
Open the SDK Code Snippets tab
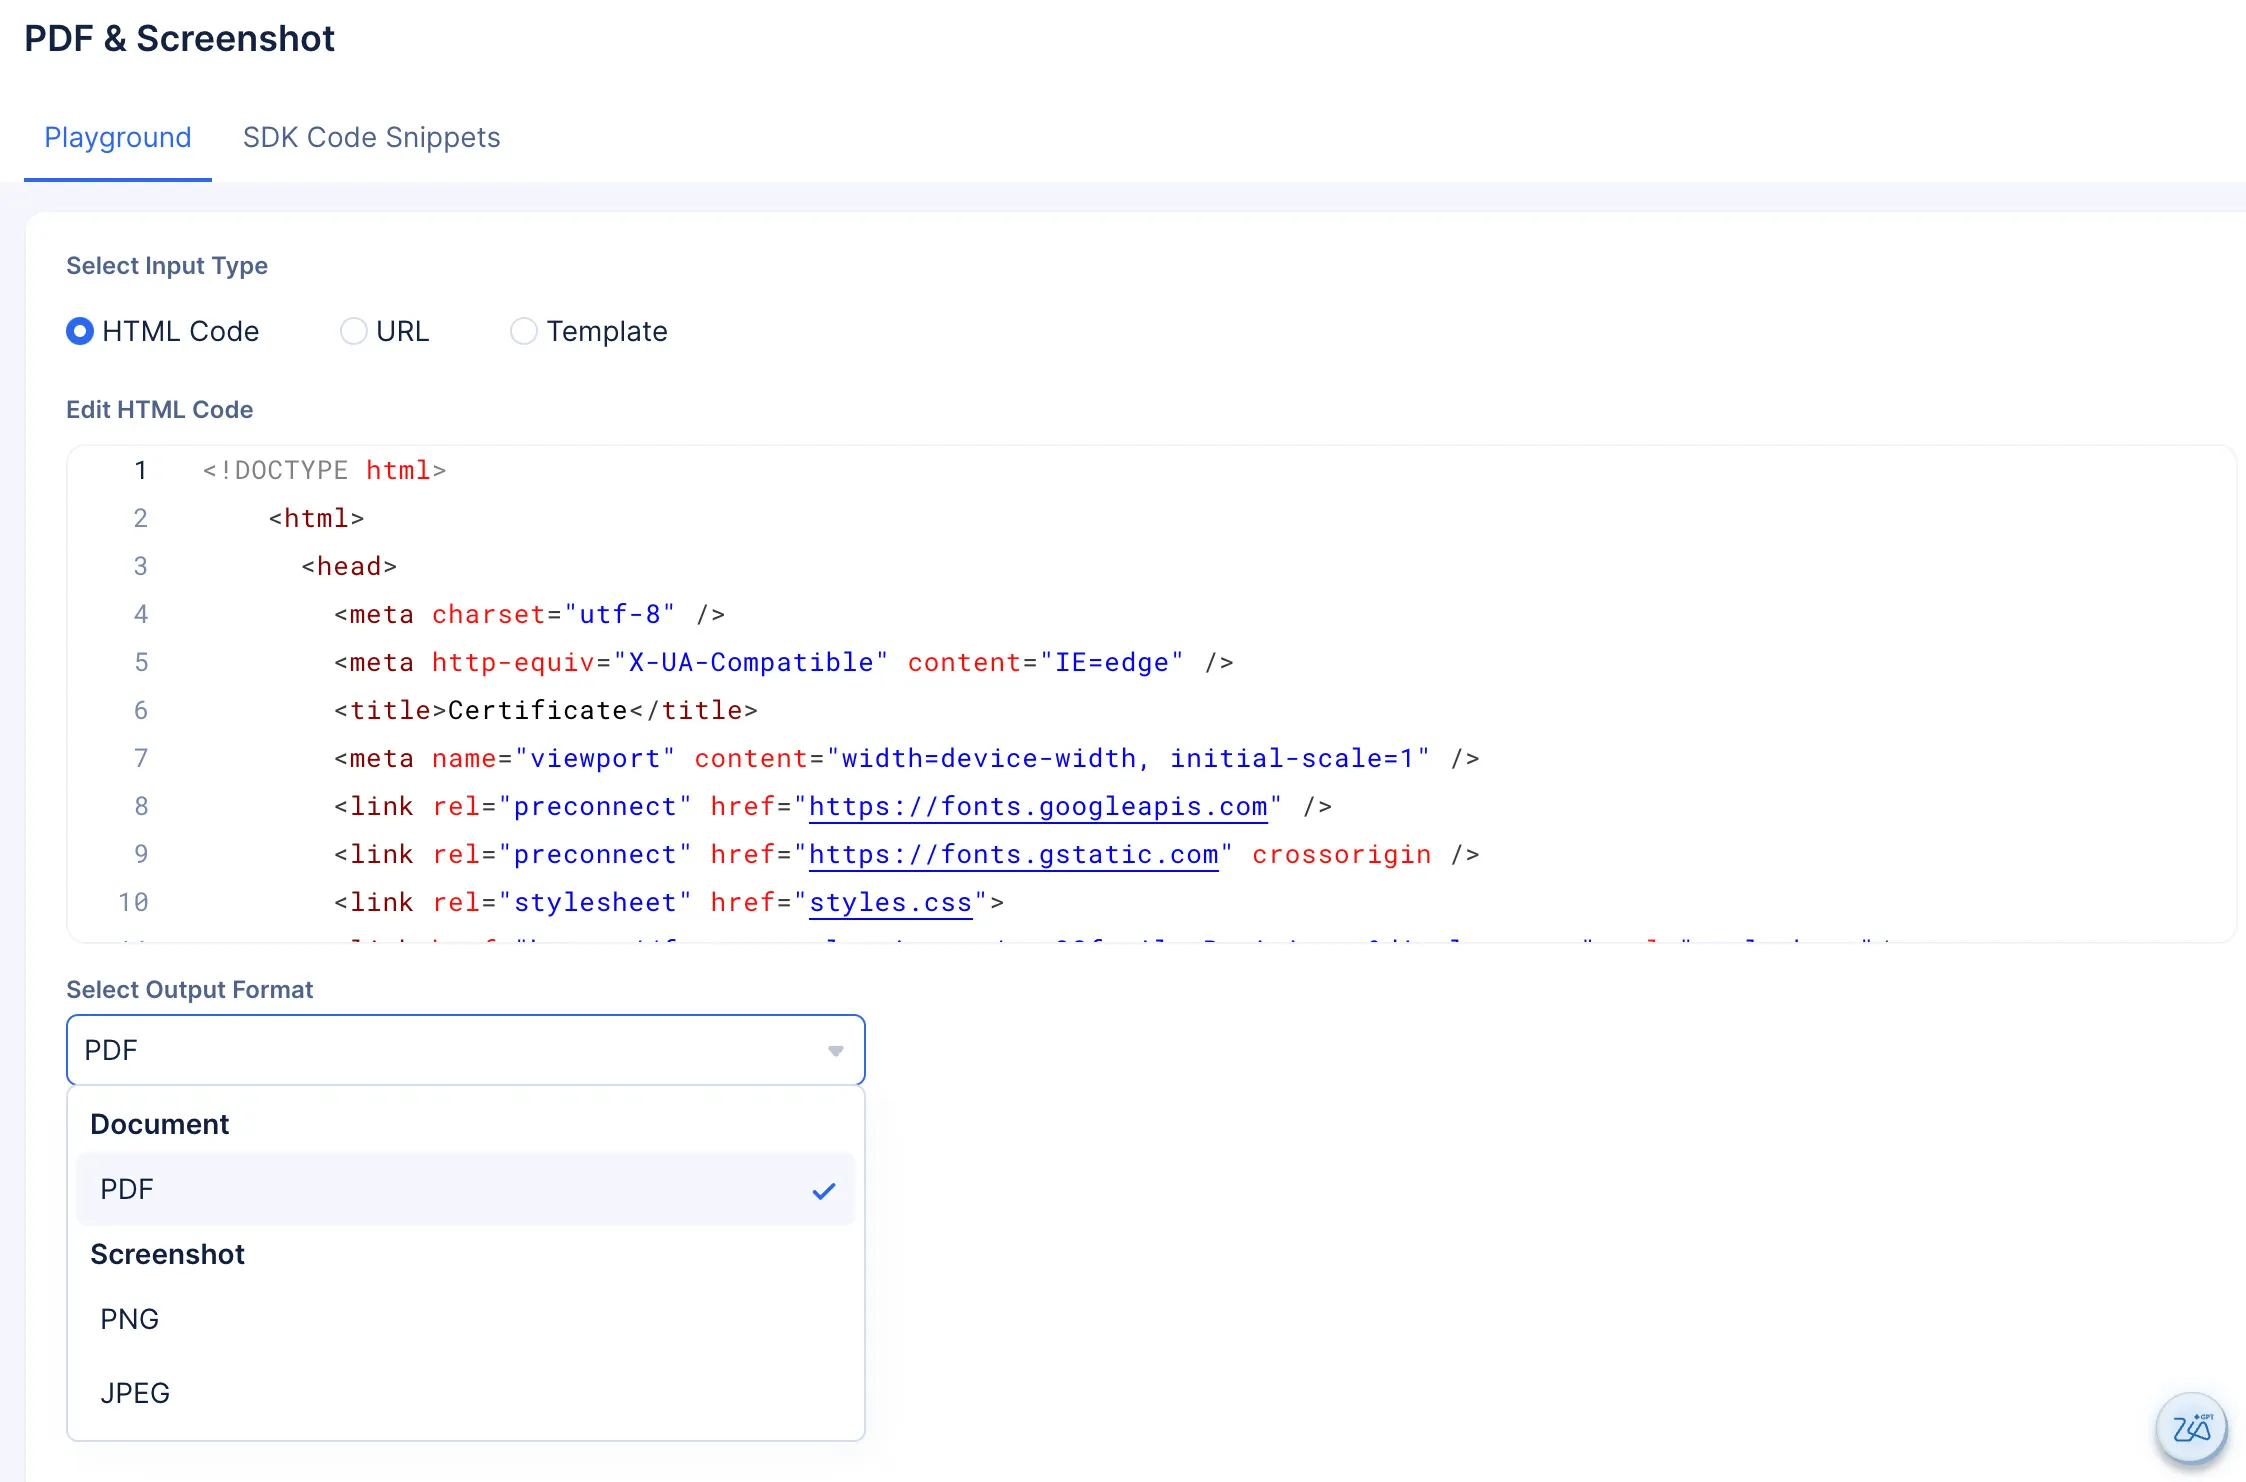click(x=371, y=137)
